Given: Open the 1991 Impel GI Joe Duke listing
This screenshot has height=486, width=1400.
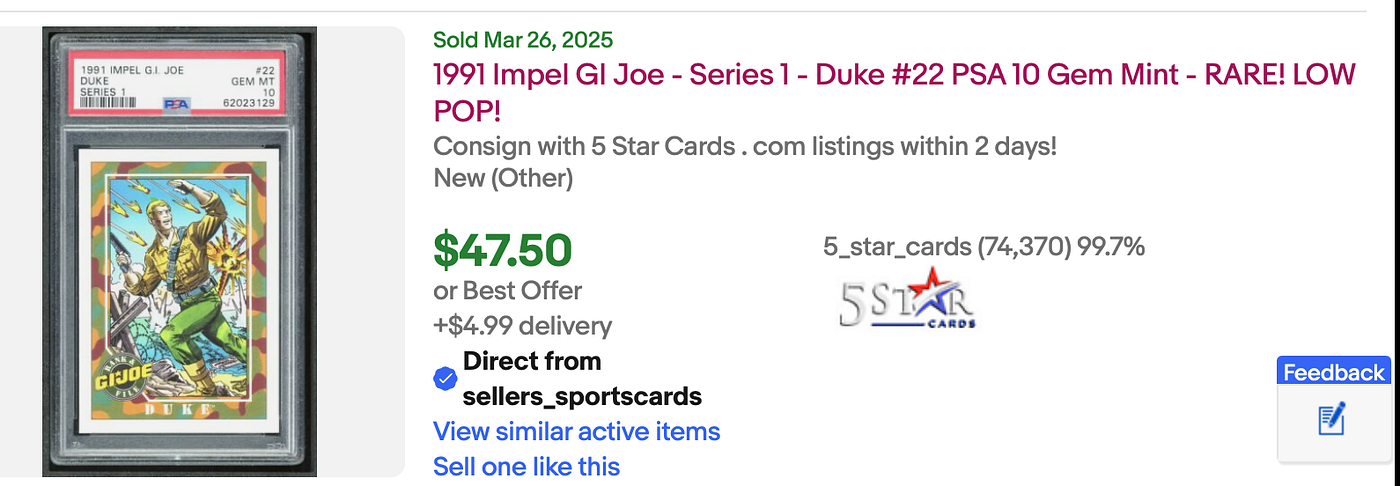Looking at the screenshot, I should point(894,92).
